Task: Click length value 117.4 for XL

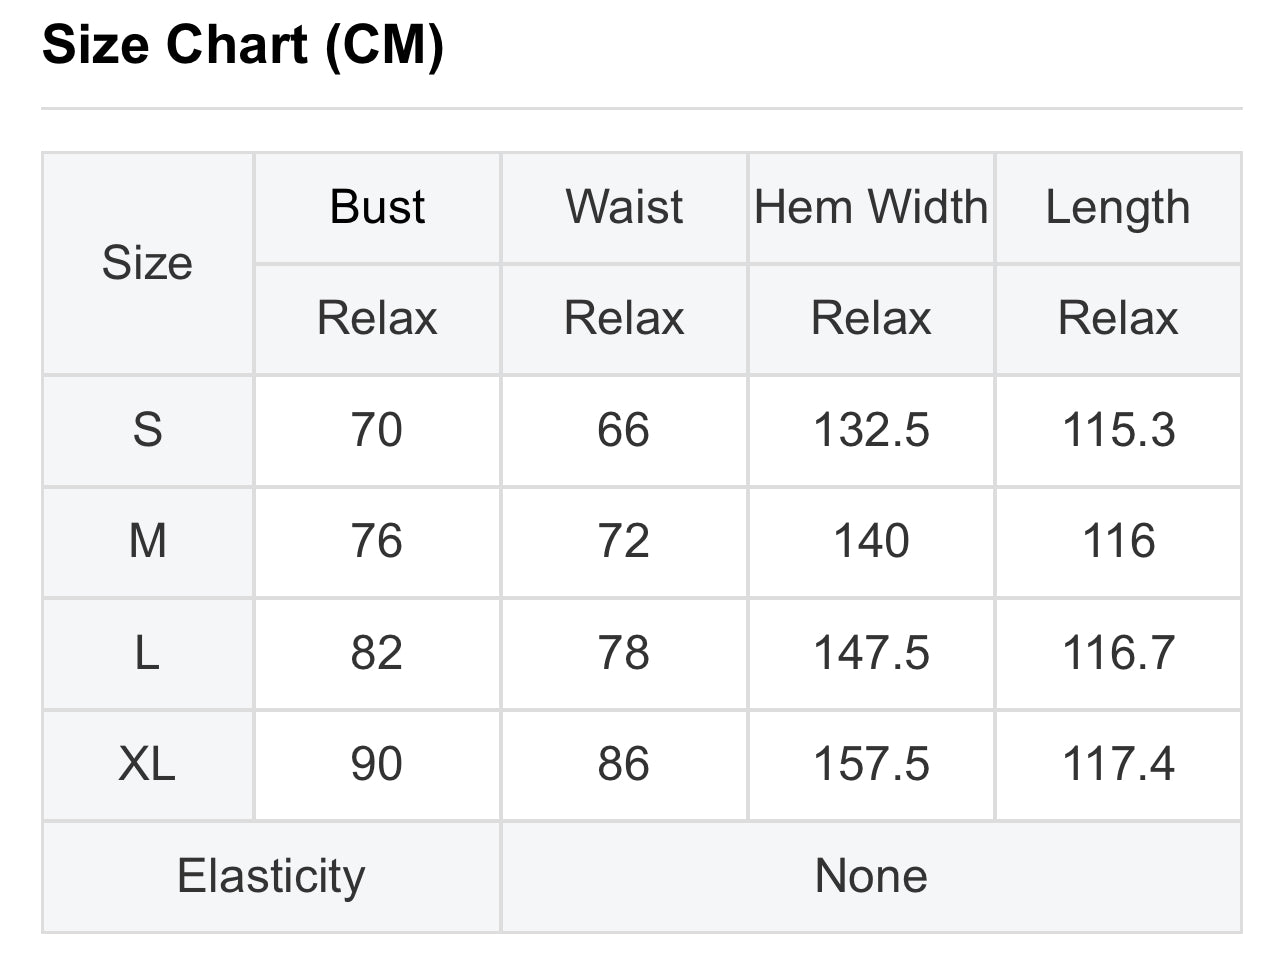Action: click(x=1118, y=765)
